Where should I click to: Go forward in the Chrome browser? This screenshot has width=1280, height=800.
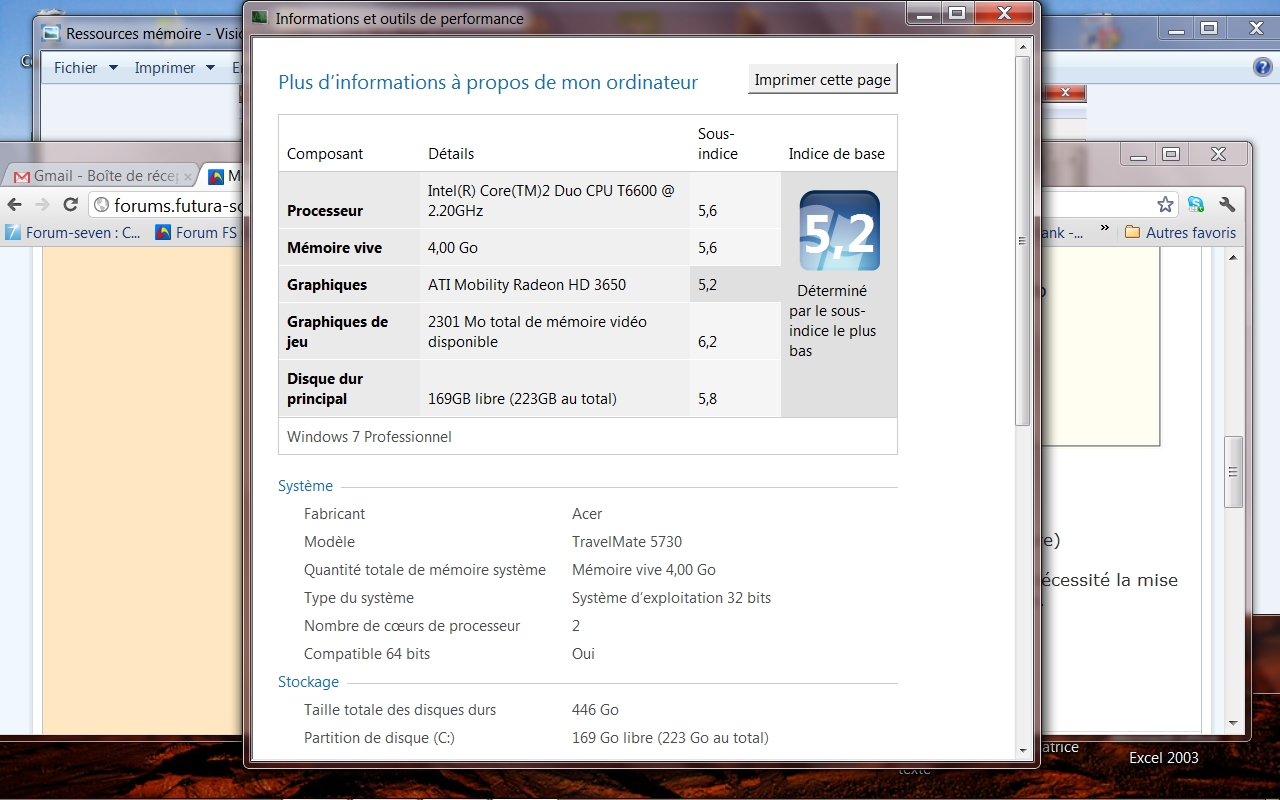pyautogui.click(x=42, y=205)
